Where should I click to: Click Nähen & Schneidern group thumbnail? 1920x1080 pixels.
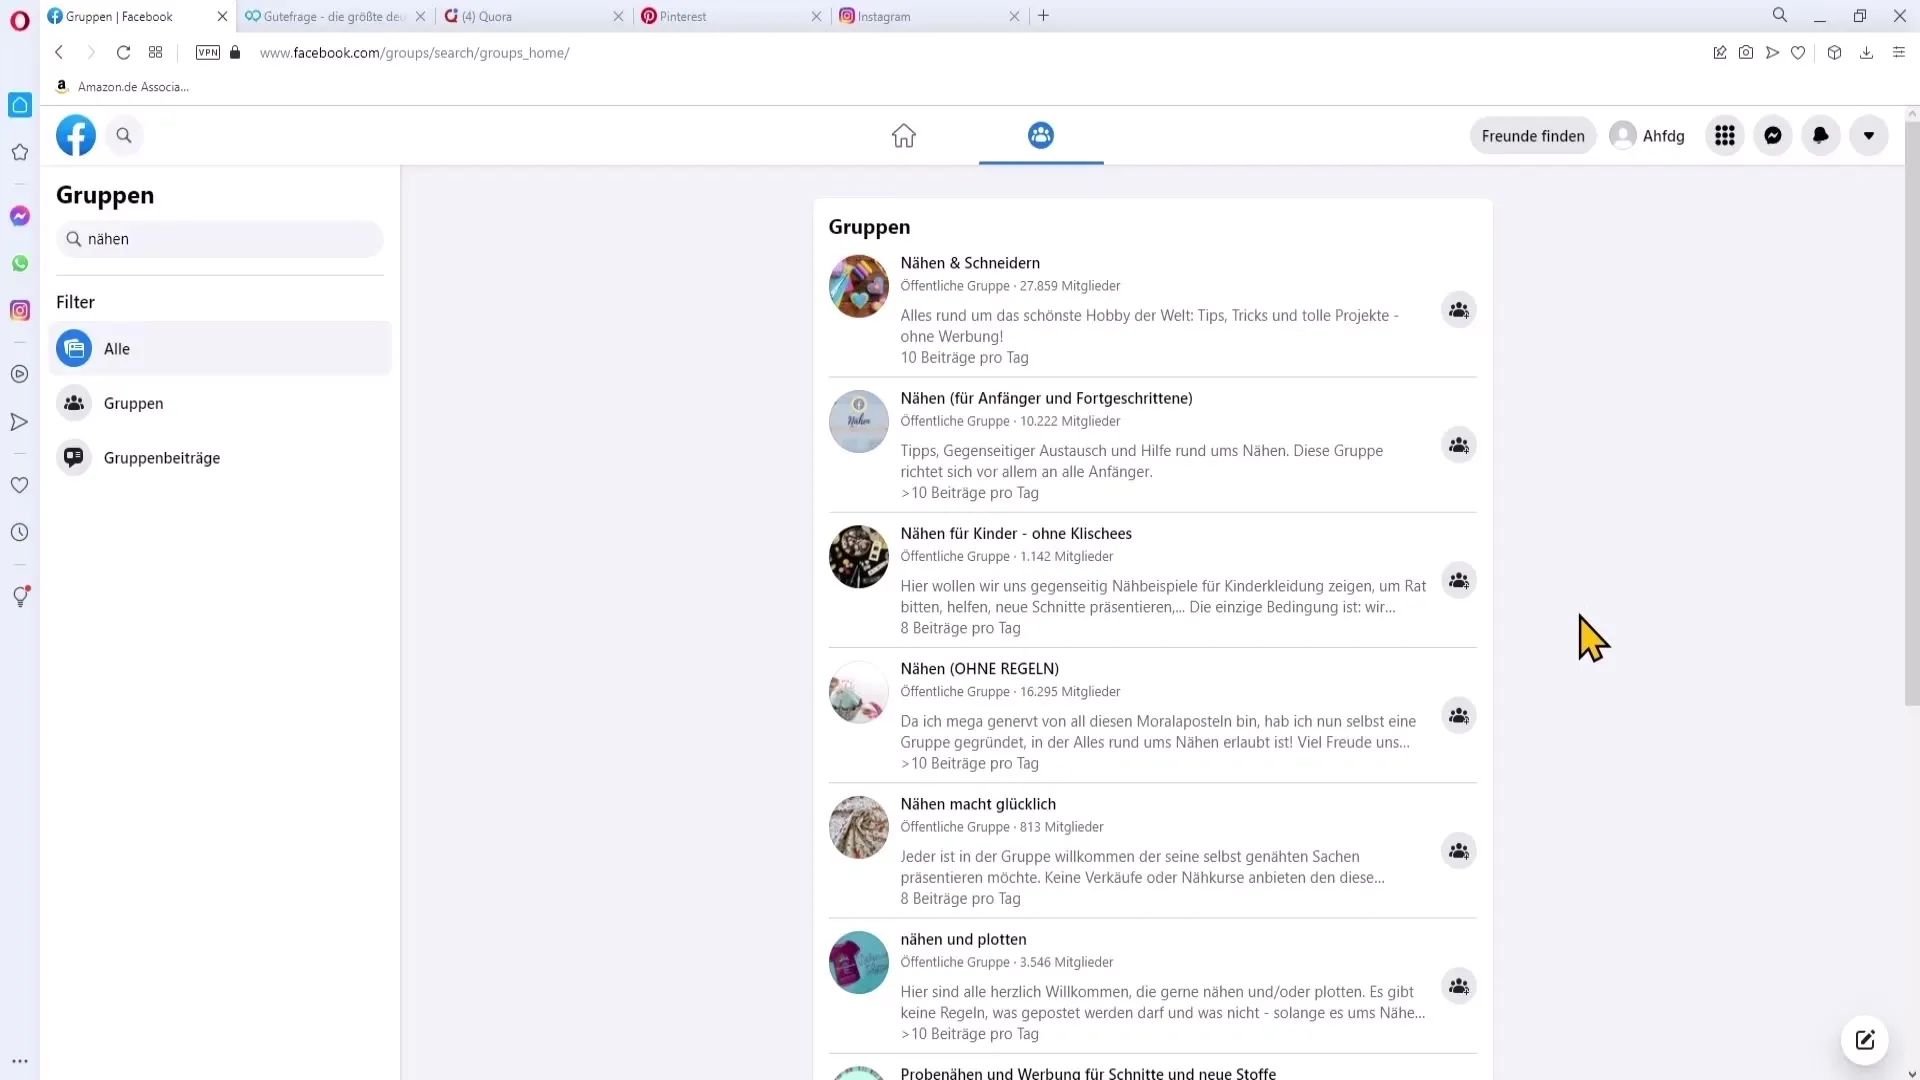pyautogui.click(x=859, y=286)
